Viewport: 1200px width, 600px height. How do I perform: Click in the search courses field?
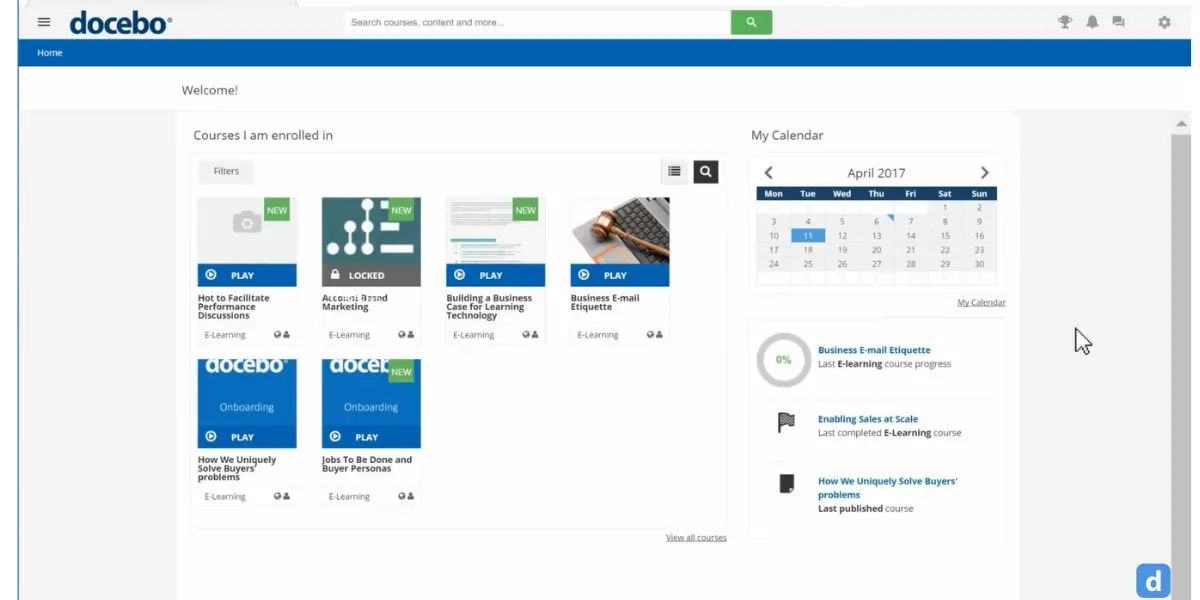(x=537, y=22)
